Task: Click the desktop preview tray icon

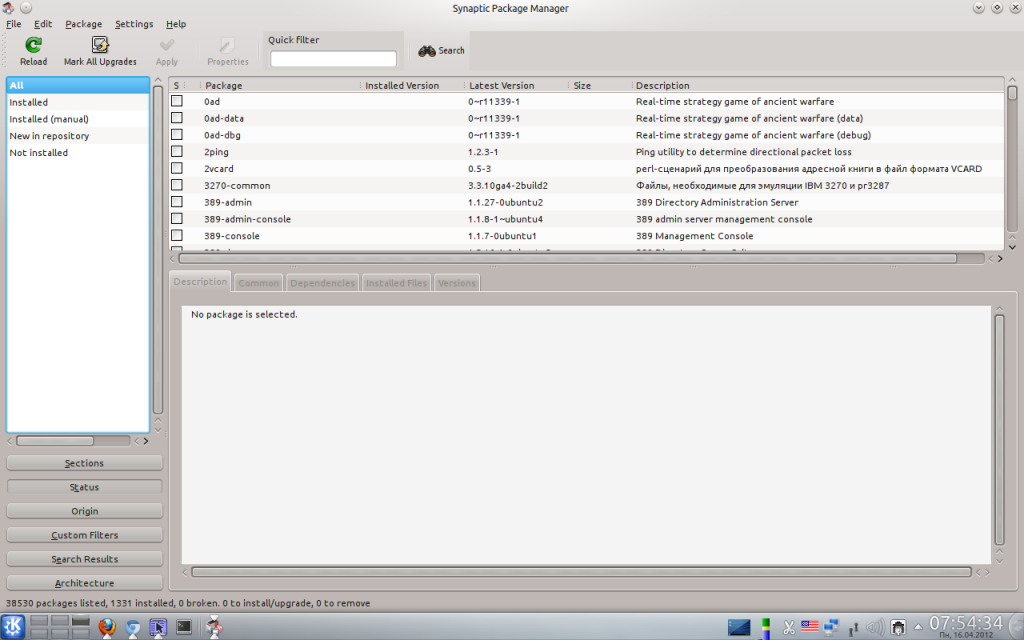Action: (x=739, y=627)
